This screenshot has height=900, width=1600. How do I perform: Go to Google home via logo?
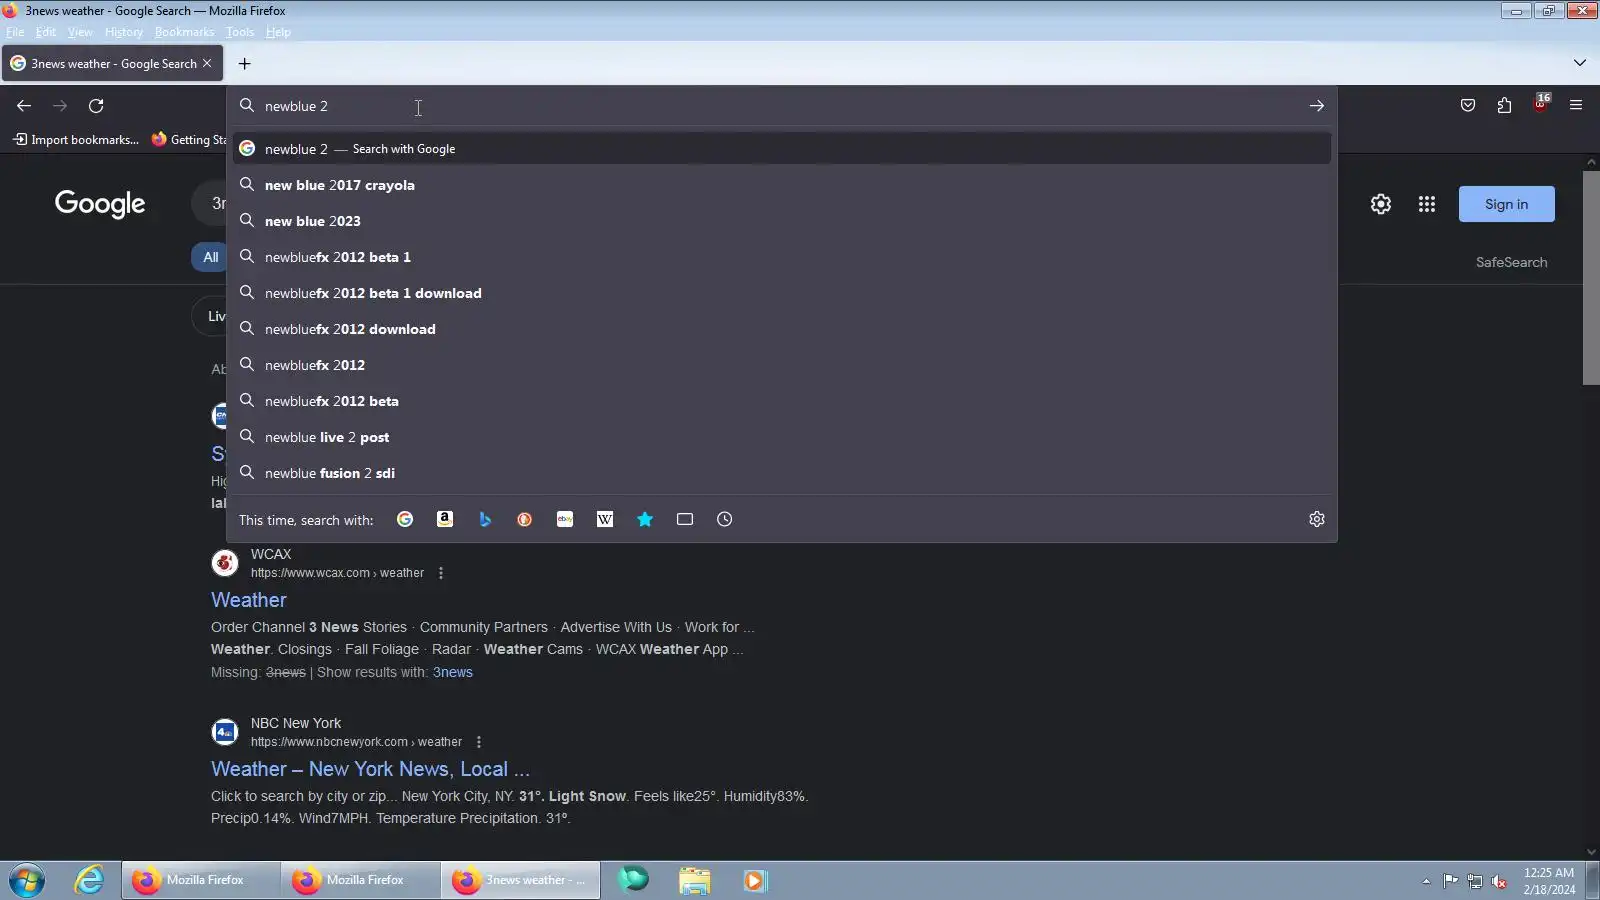(x=100, y=204)
